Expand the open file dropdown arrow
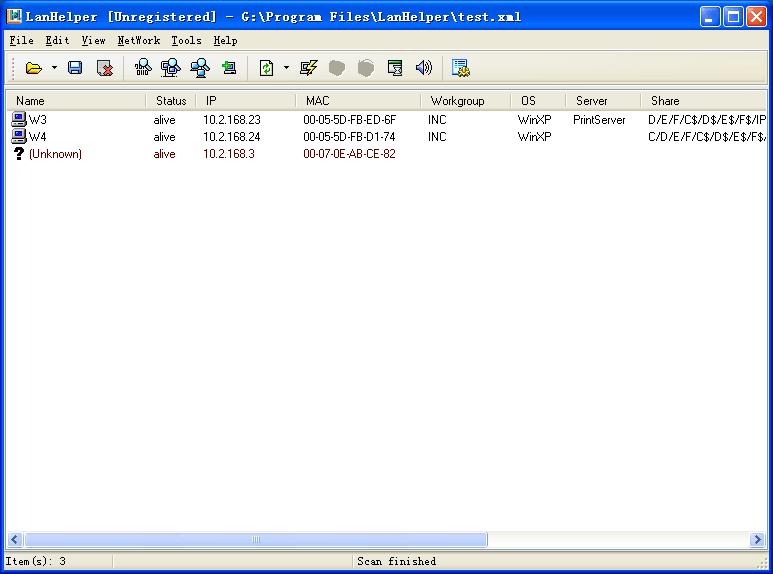The image size is (773, 574). [x=54, y=68]
